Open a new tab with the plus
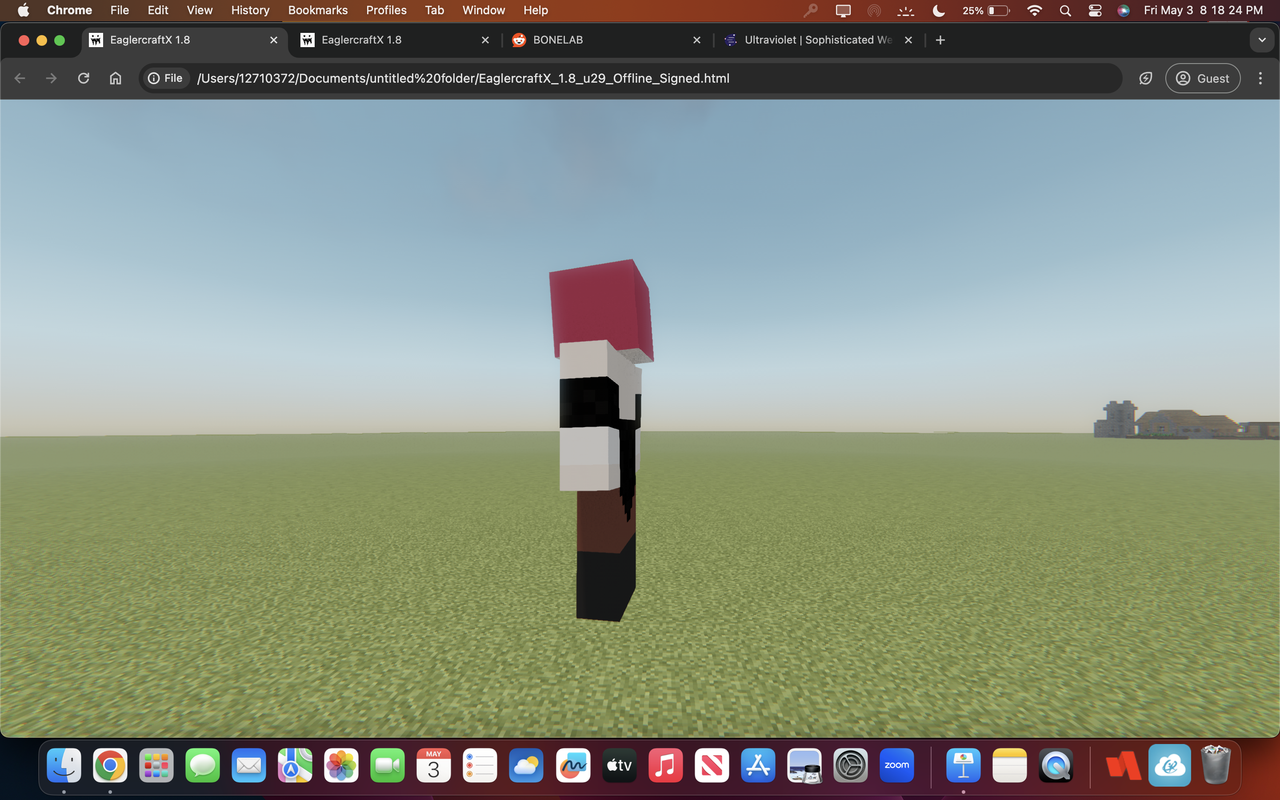 940,40
